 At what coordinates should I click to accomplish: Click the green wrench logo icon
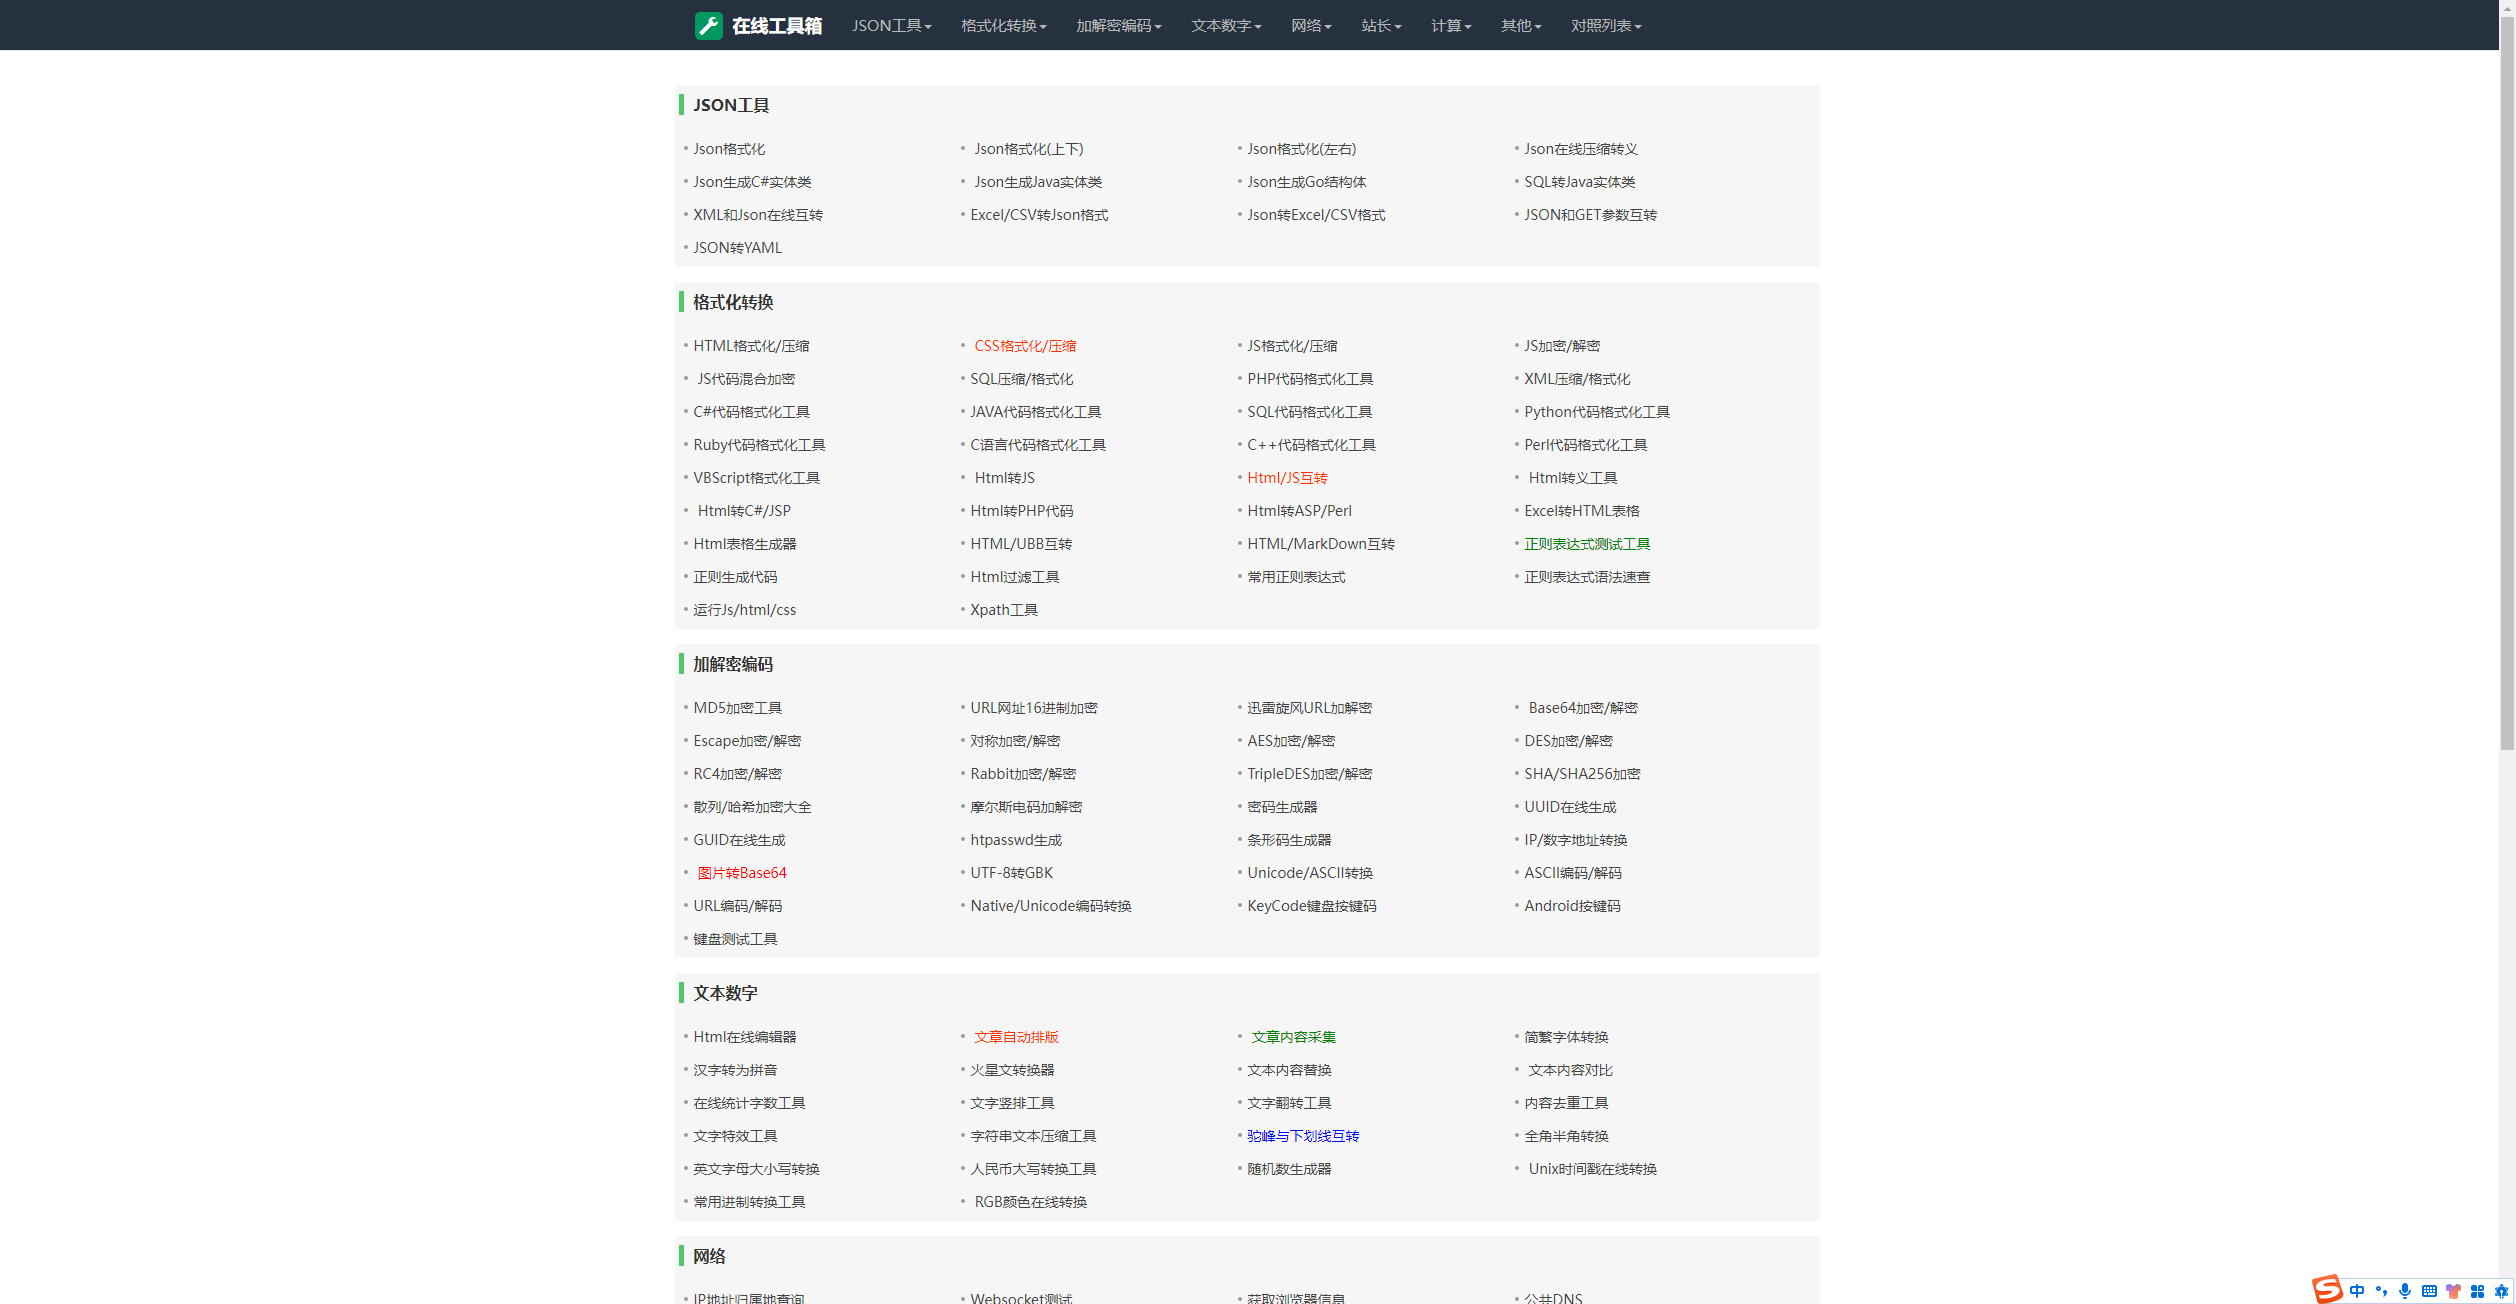tap(708, 26)
